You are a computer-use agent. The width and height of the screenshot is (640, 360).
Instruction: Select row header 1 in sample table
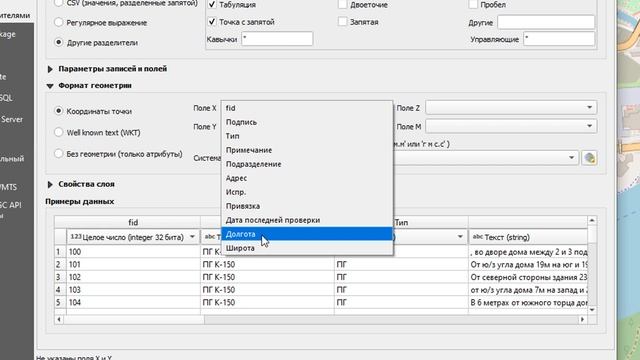tap(60, 252)
